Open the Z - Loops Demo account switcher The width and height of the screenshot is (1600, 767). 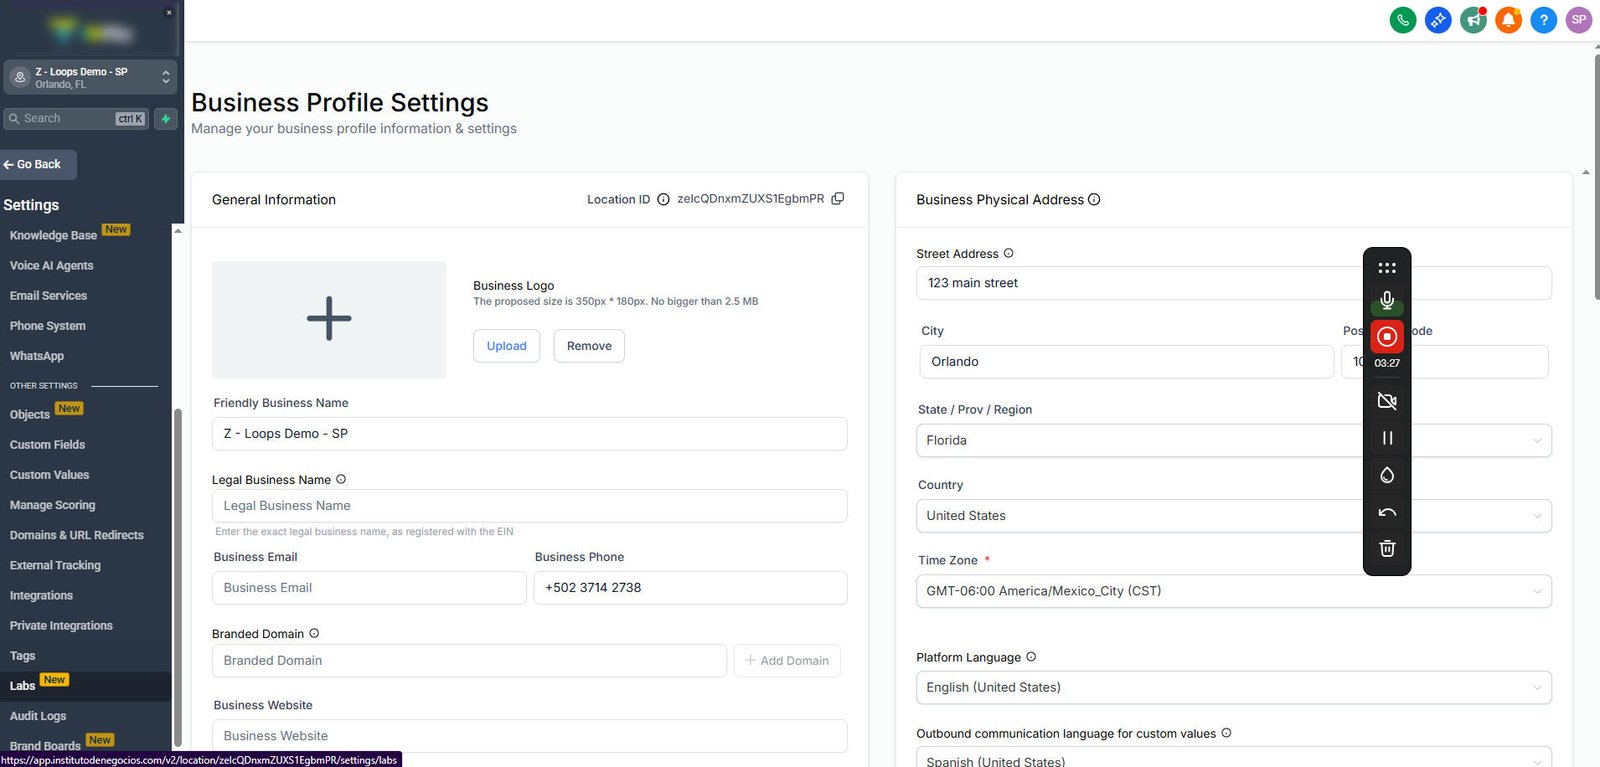(x=91, y=77)
